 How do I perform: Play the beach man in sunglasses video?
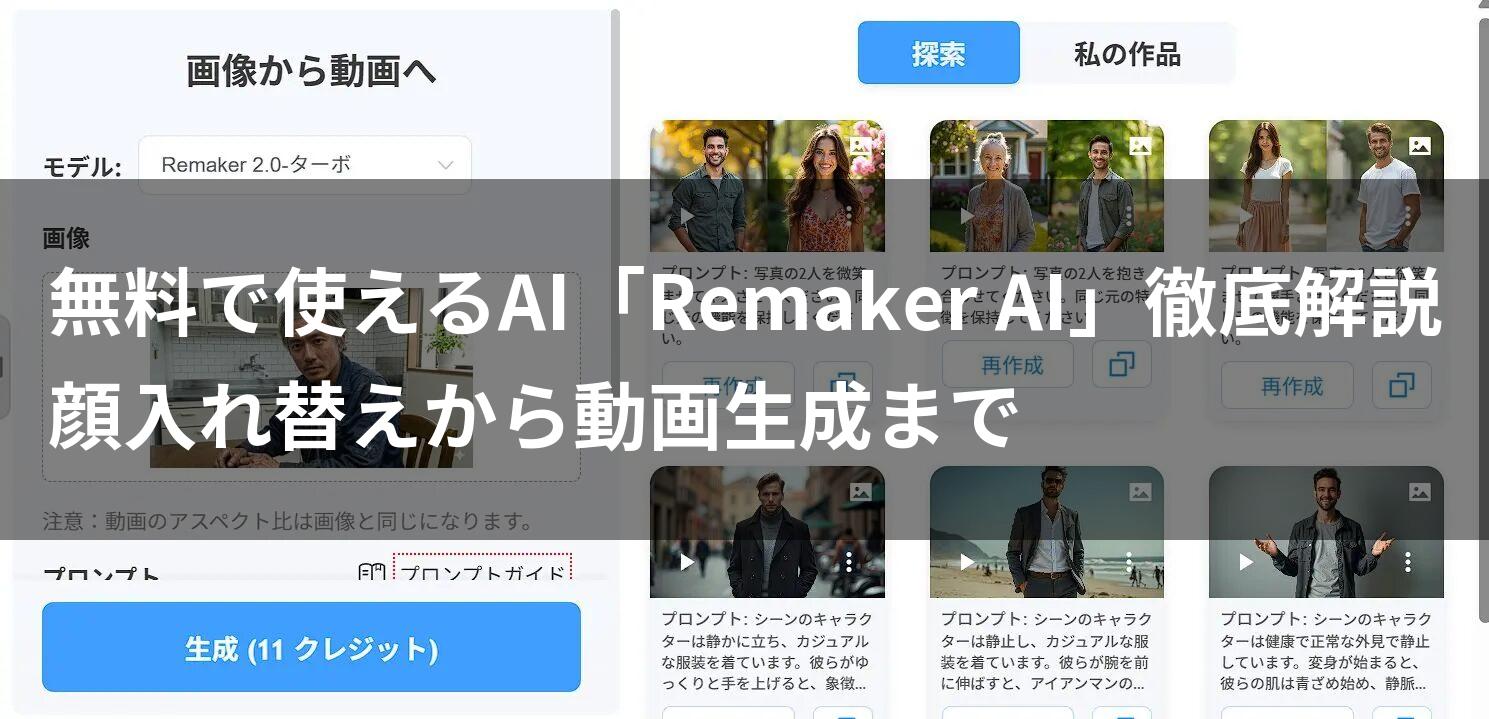(966, 562)
